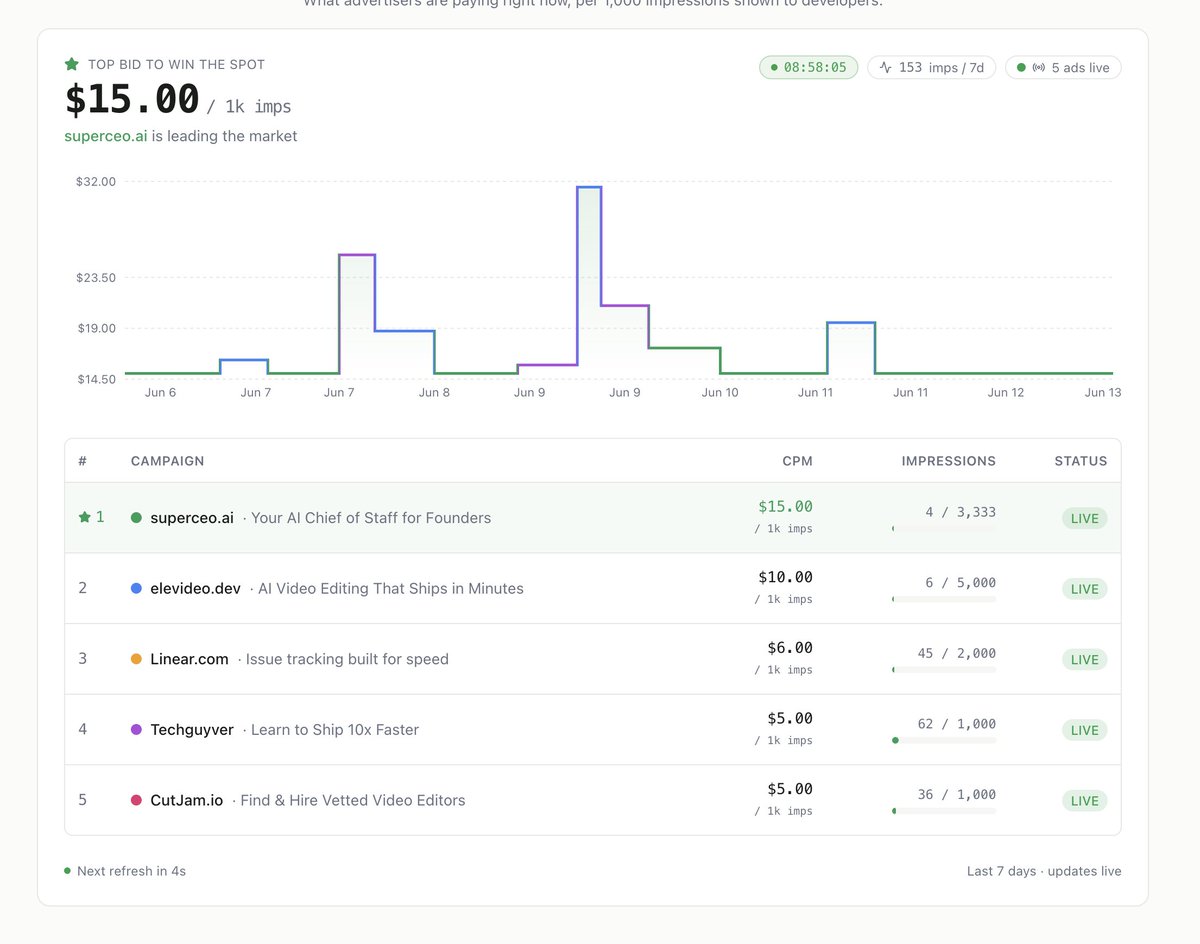Image resolution: width=1200 pixels, height=944 pixels.
Task: Click the activity pulse icon in imps badge
Action: tap(885, 68)
